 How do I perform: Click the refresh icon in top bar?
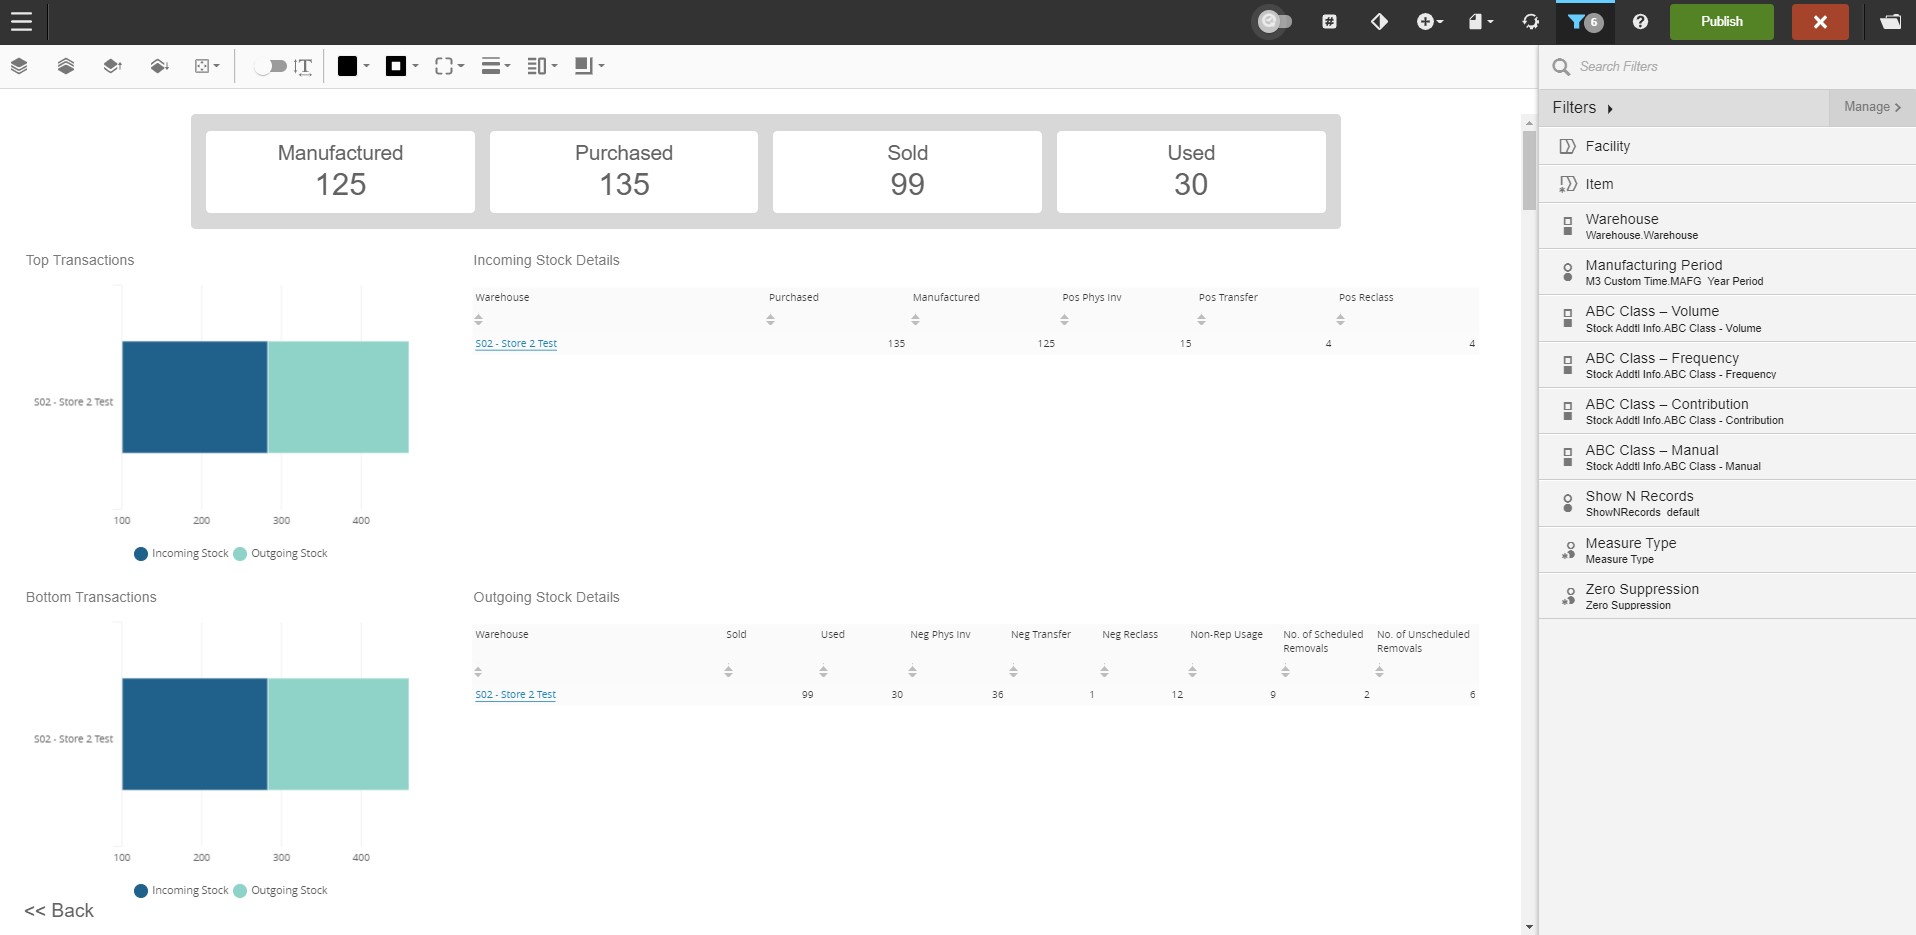tap(1530, 21)
